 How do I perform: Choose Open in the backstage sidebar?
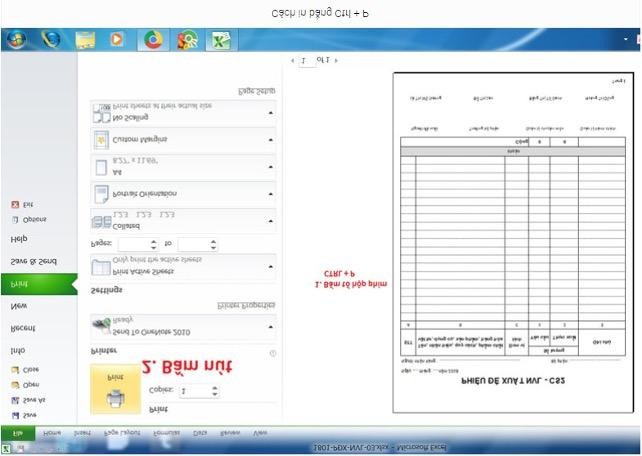click(x=25, y=385)
